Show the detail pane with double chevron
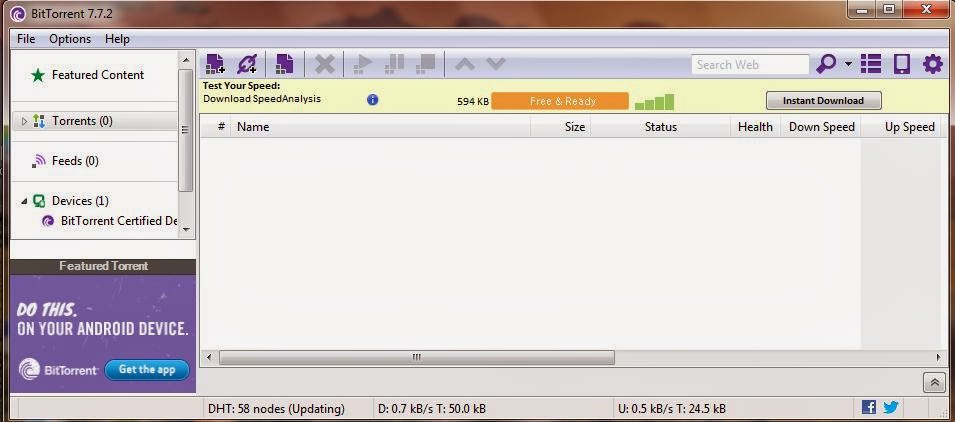 click(934, 382)
